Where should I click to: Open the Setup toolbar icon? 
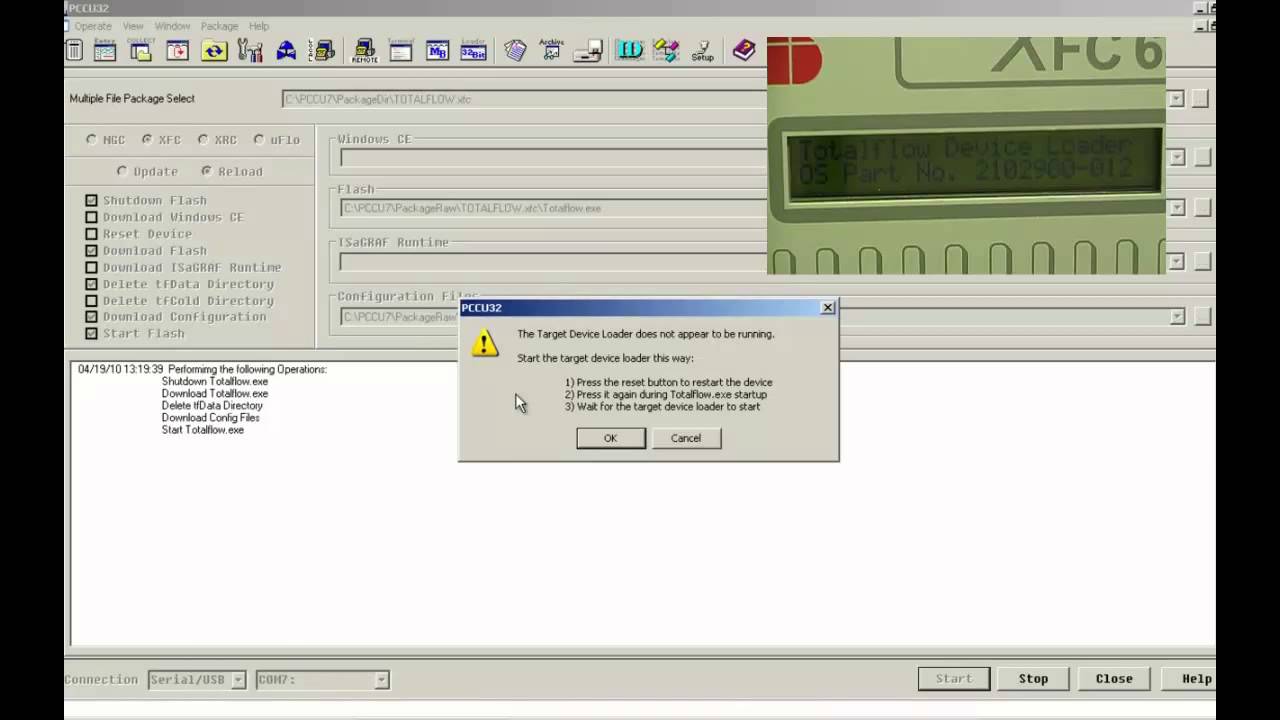(703, 51)
